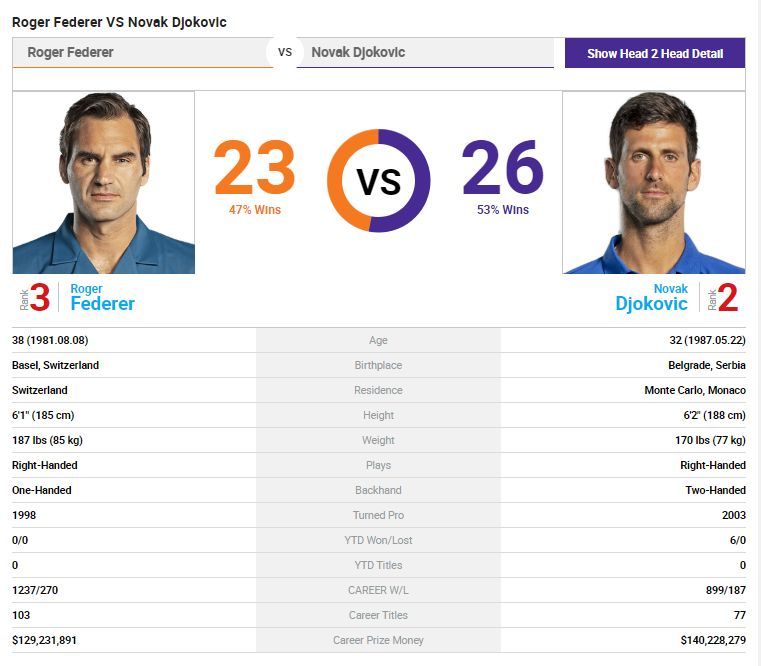Image resolution: width=761 pixels, height=666 pixels.
Task: Click Roger Federer's portrait photo
Action: (x=103, y=182)
